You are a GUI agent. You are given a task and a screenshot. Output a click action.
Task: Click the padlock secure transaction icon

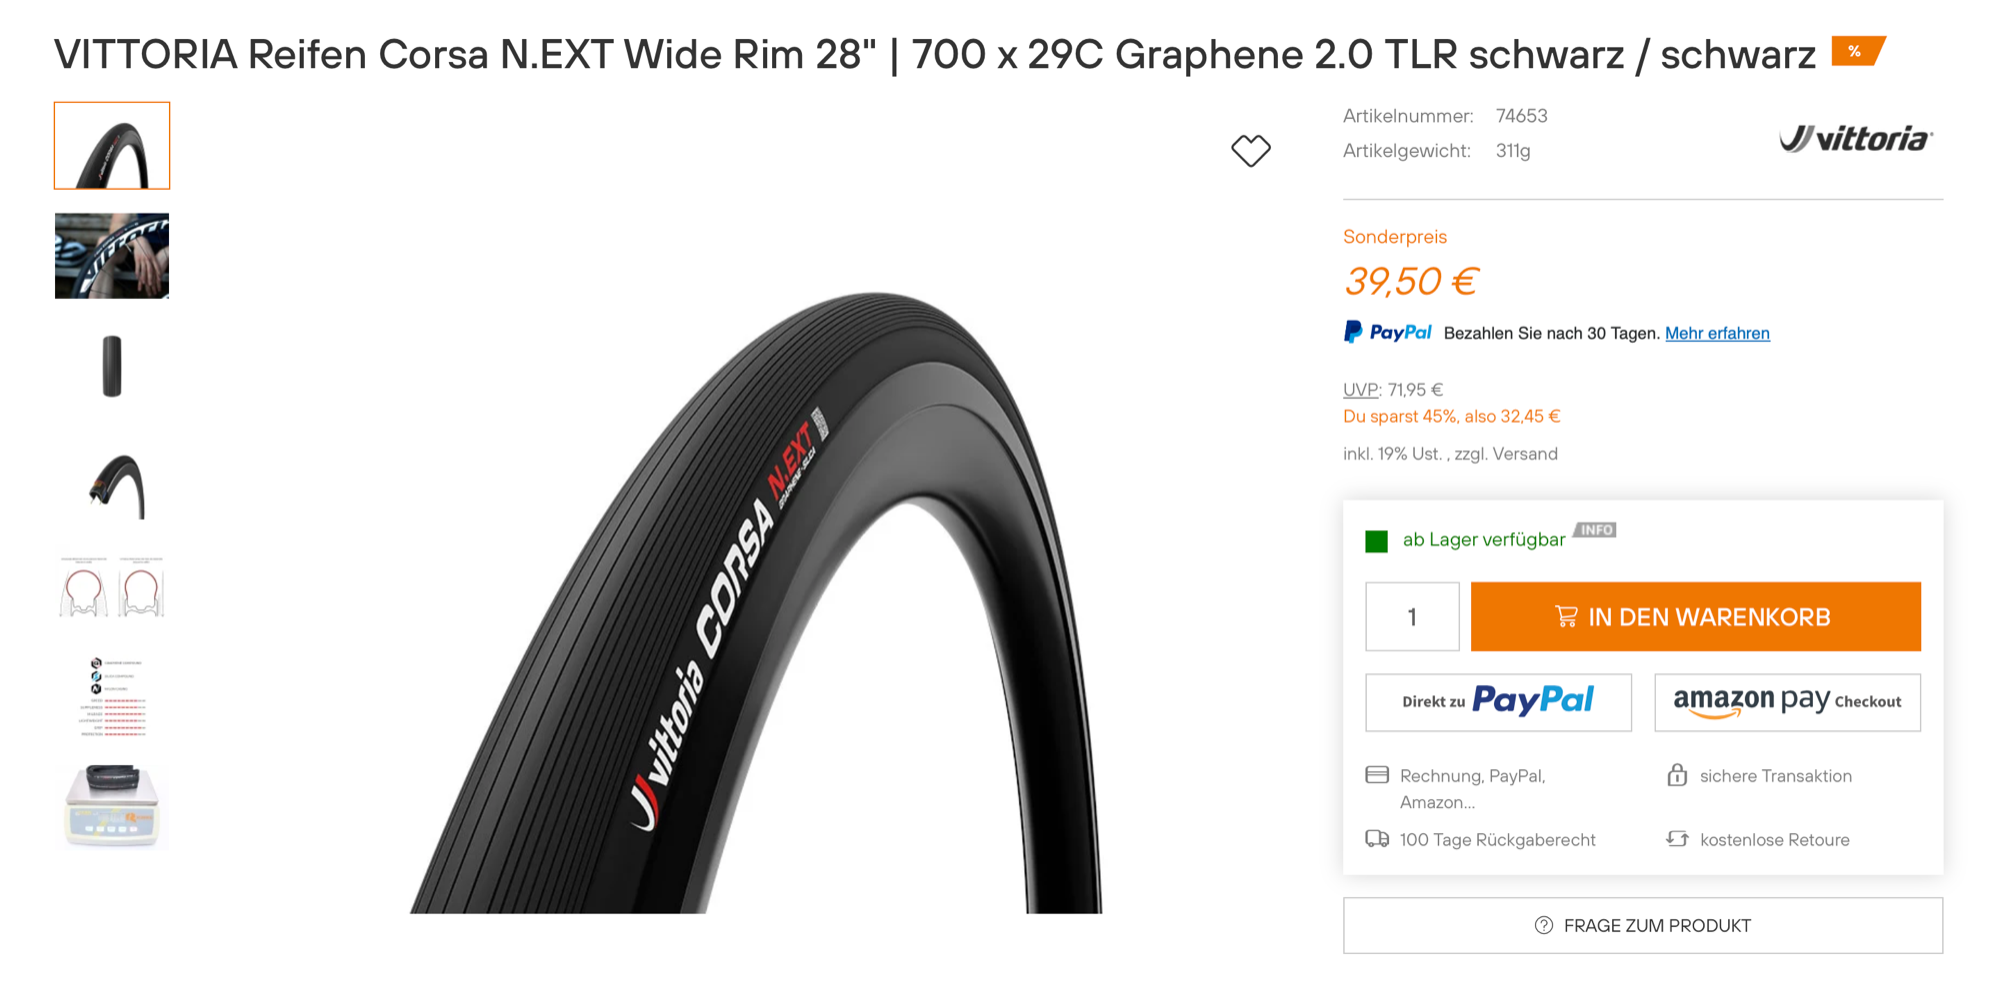click(1677, 775)
